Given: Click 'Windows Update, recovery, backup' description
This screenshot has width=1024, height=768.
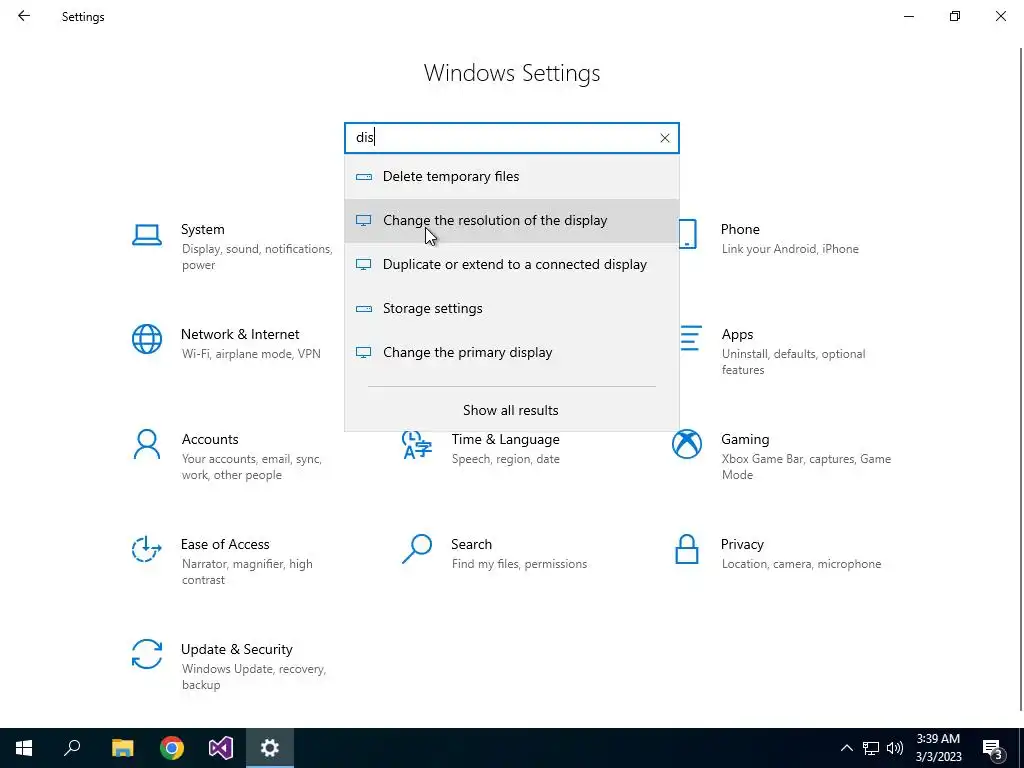Looking at the screenshot, I should 253,677.
